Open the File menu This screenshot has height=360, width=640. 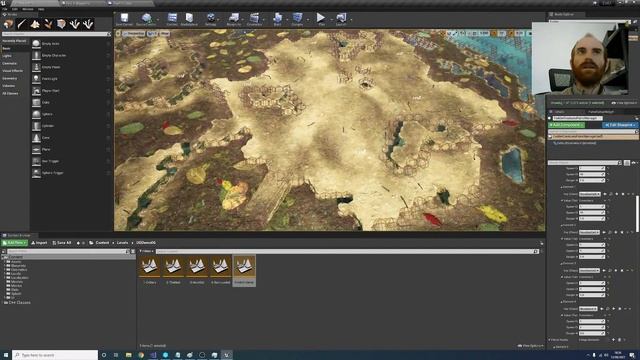tap(5, 9)
